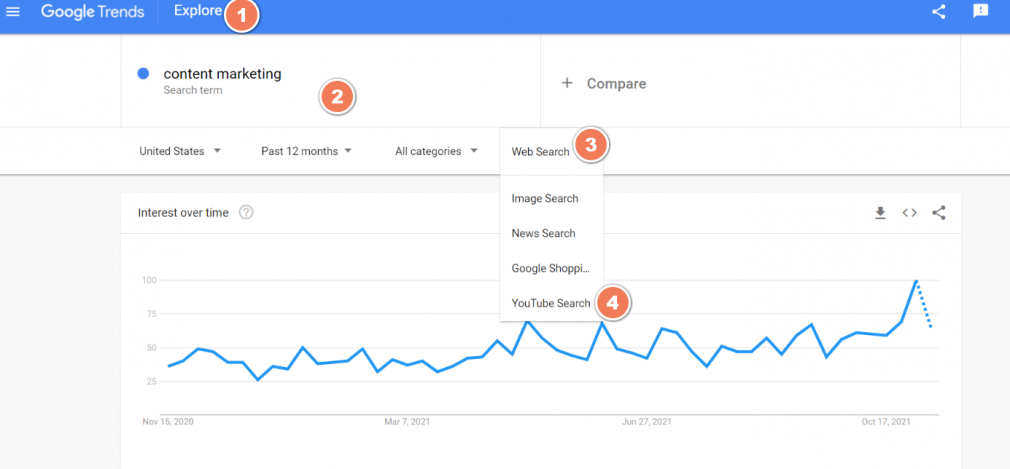Click the blue dot beside content marketing

(x=144, y=74)
